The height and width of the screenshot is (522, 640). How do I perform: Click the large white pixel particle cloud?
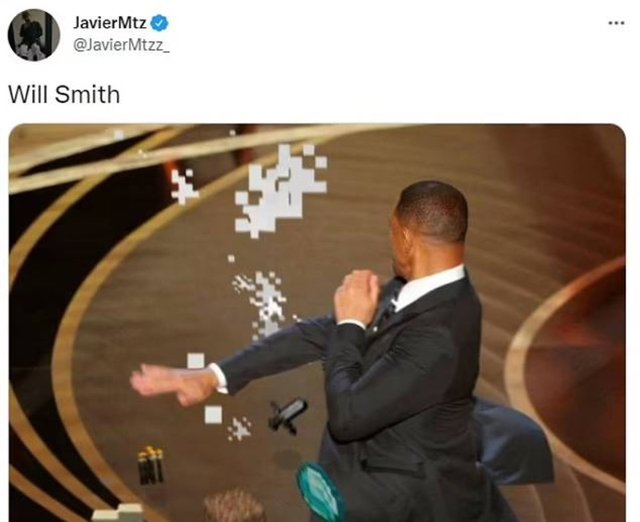281,191
